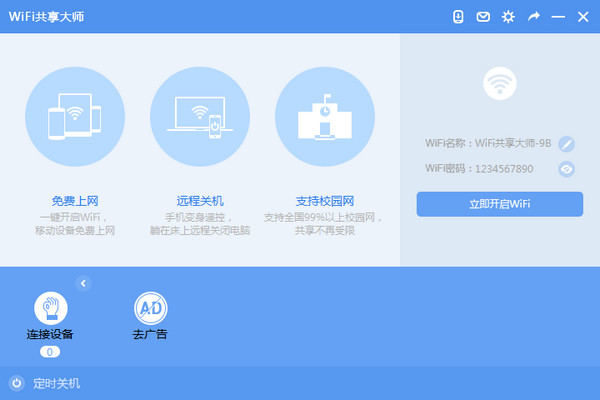Screen dimensions: 600x400
Task: Click the 免费上网 devices circle icon
Action: [x=75, y=117]
